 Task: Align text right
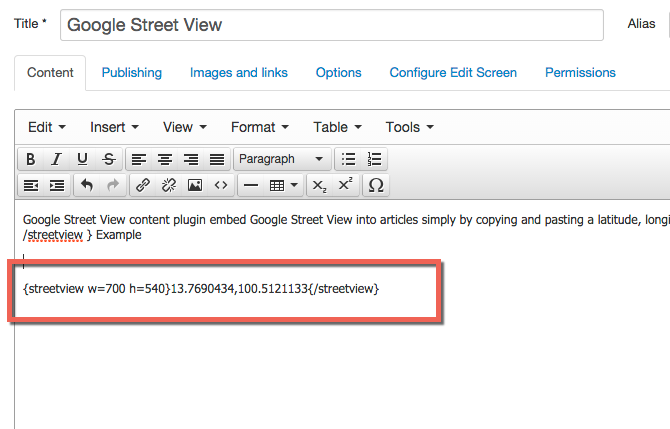(x=191, y=159)
